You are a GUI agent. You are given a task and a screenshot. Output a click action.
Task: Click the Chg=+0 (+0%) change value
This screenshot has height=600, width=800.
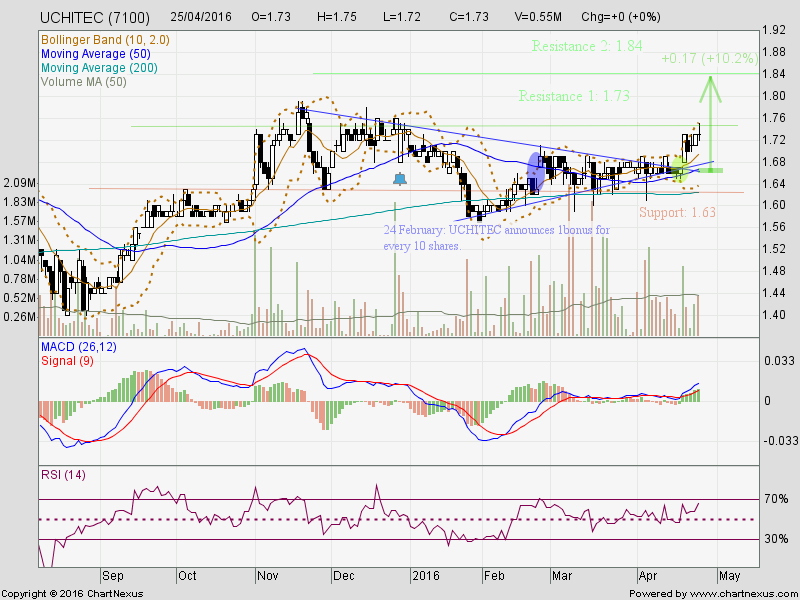click(621, 17)
